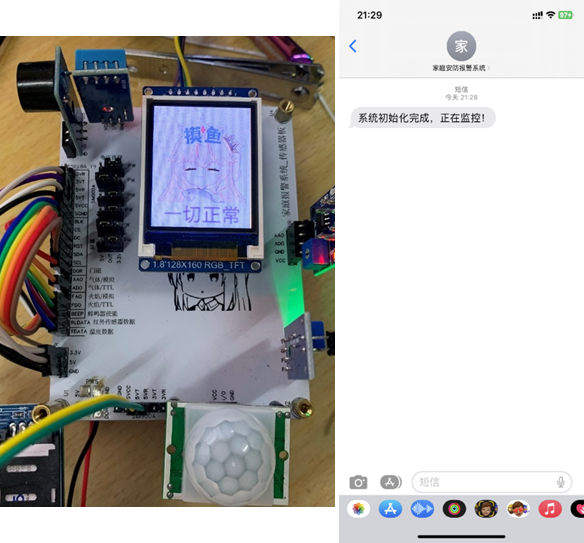Expand 家庭安防报警系统 contact details chevron
The image size is (584, 543).
coord(489,68)
